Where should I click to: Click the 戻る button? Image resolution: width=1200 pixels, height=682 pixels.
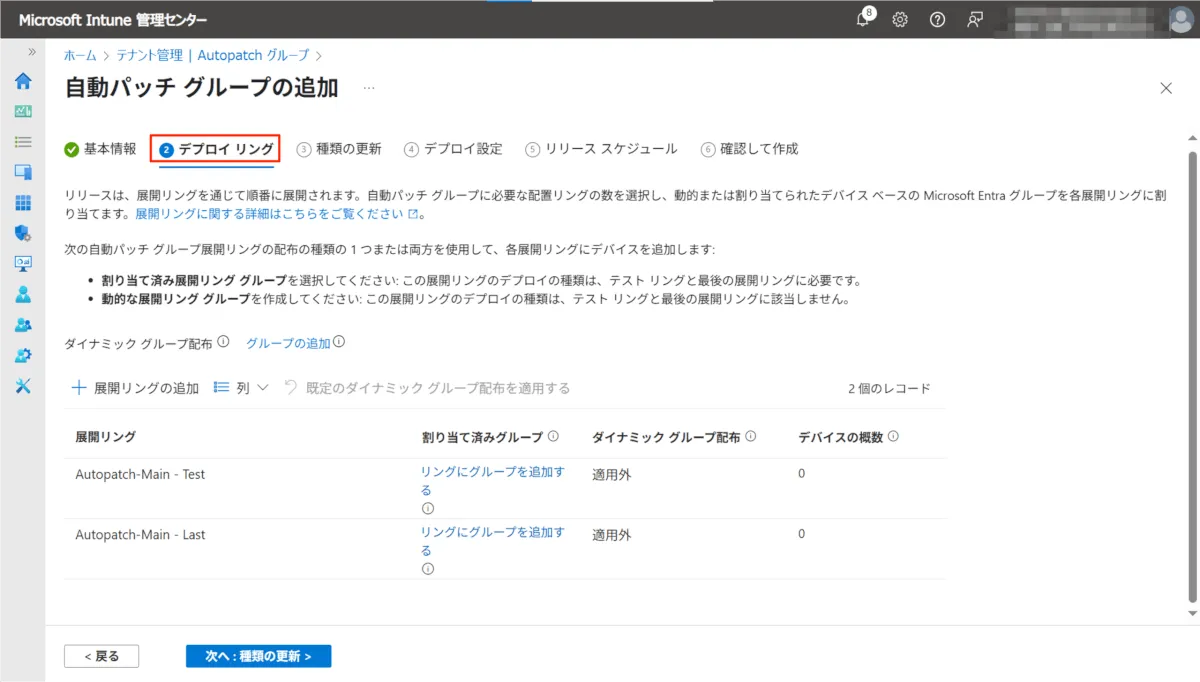[x=101, y=656]
